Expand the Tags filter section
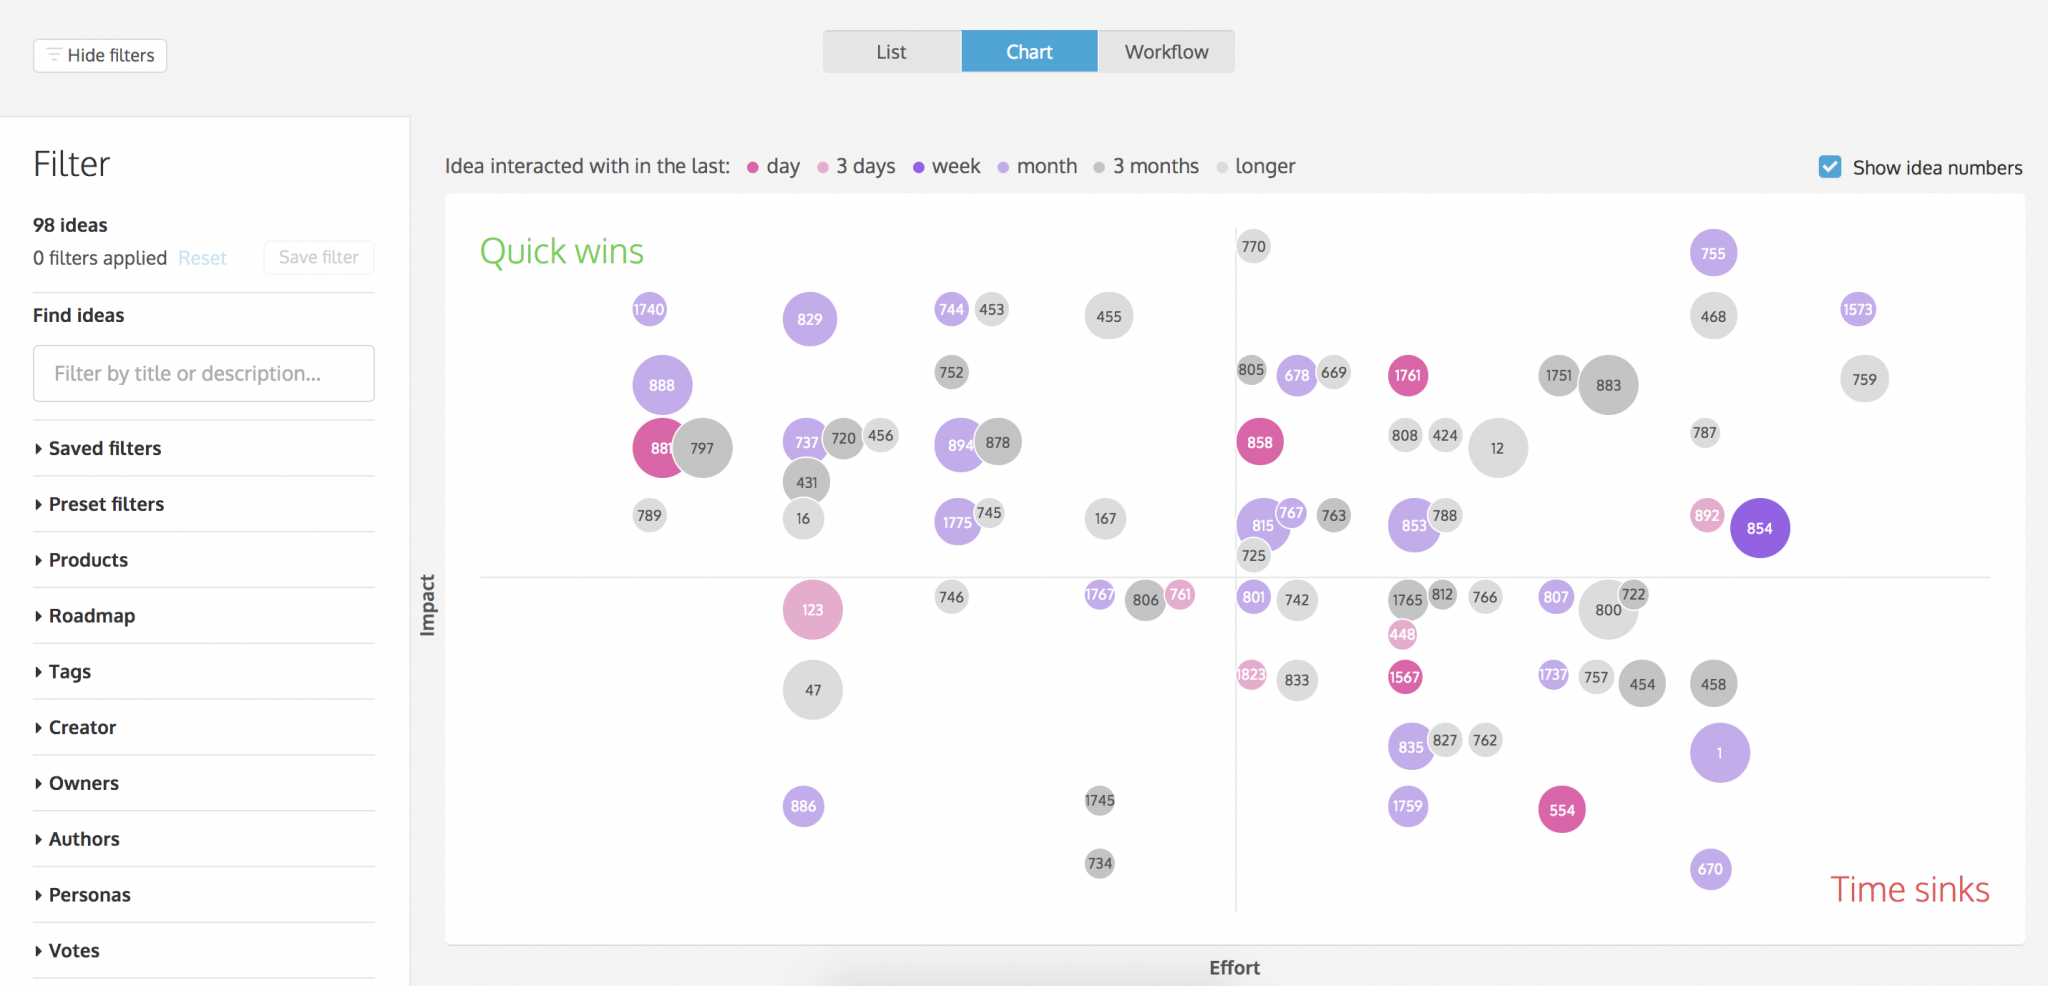2048x986 pixels. [69, 672]
